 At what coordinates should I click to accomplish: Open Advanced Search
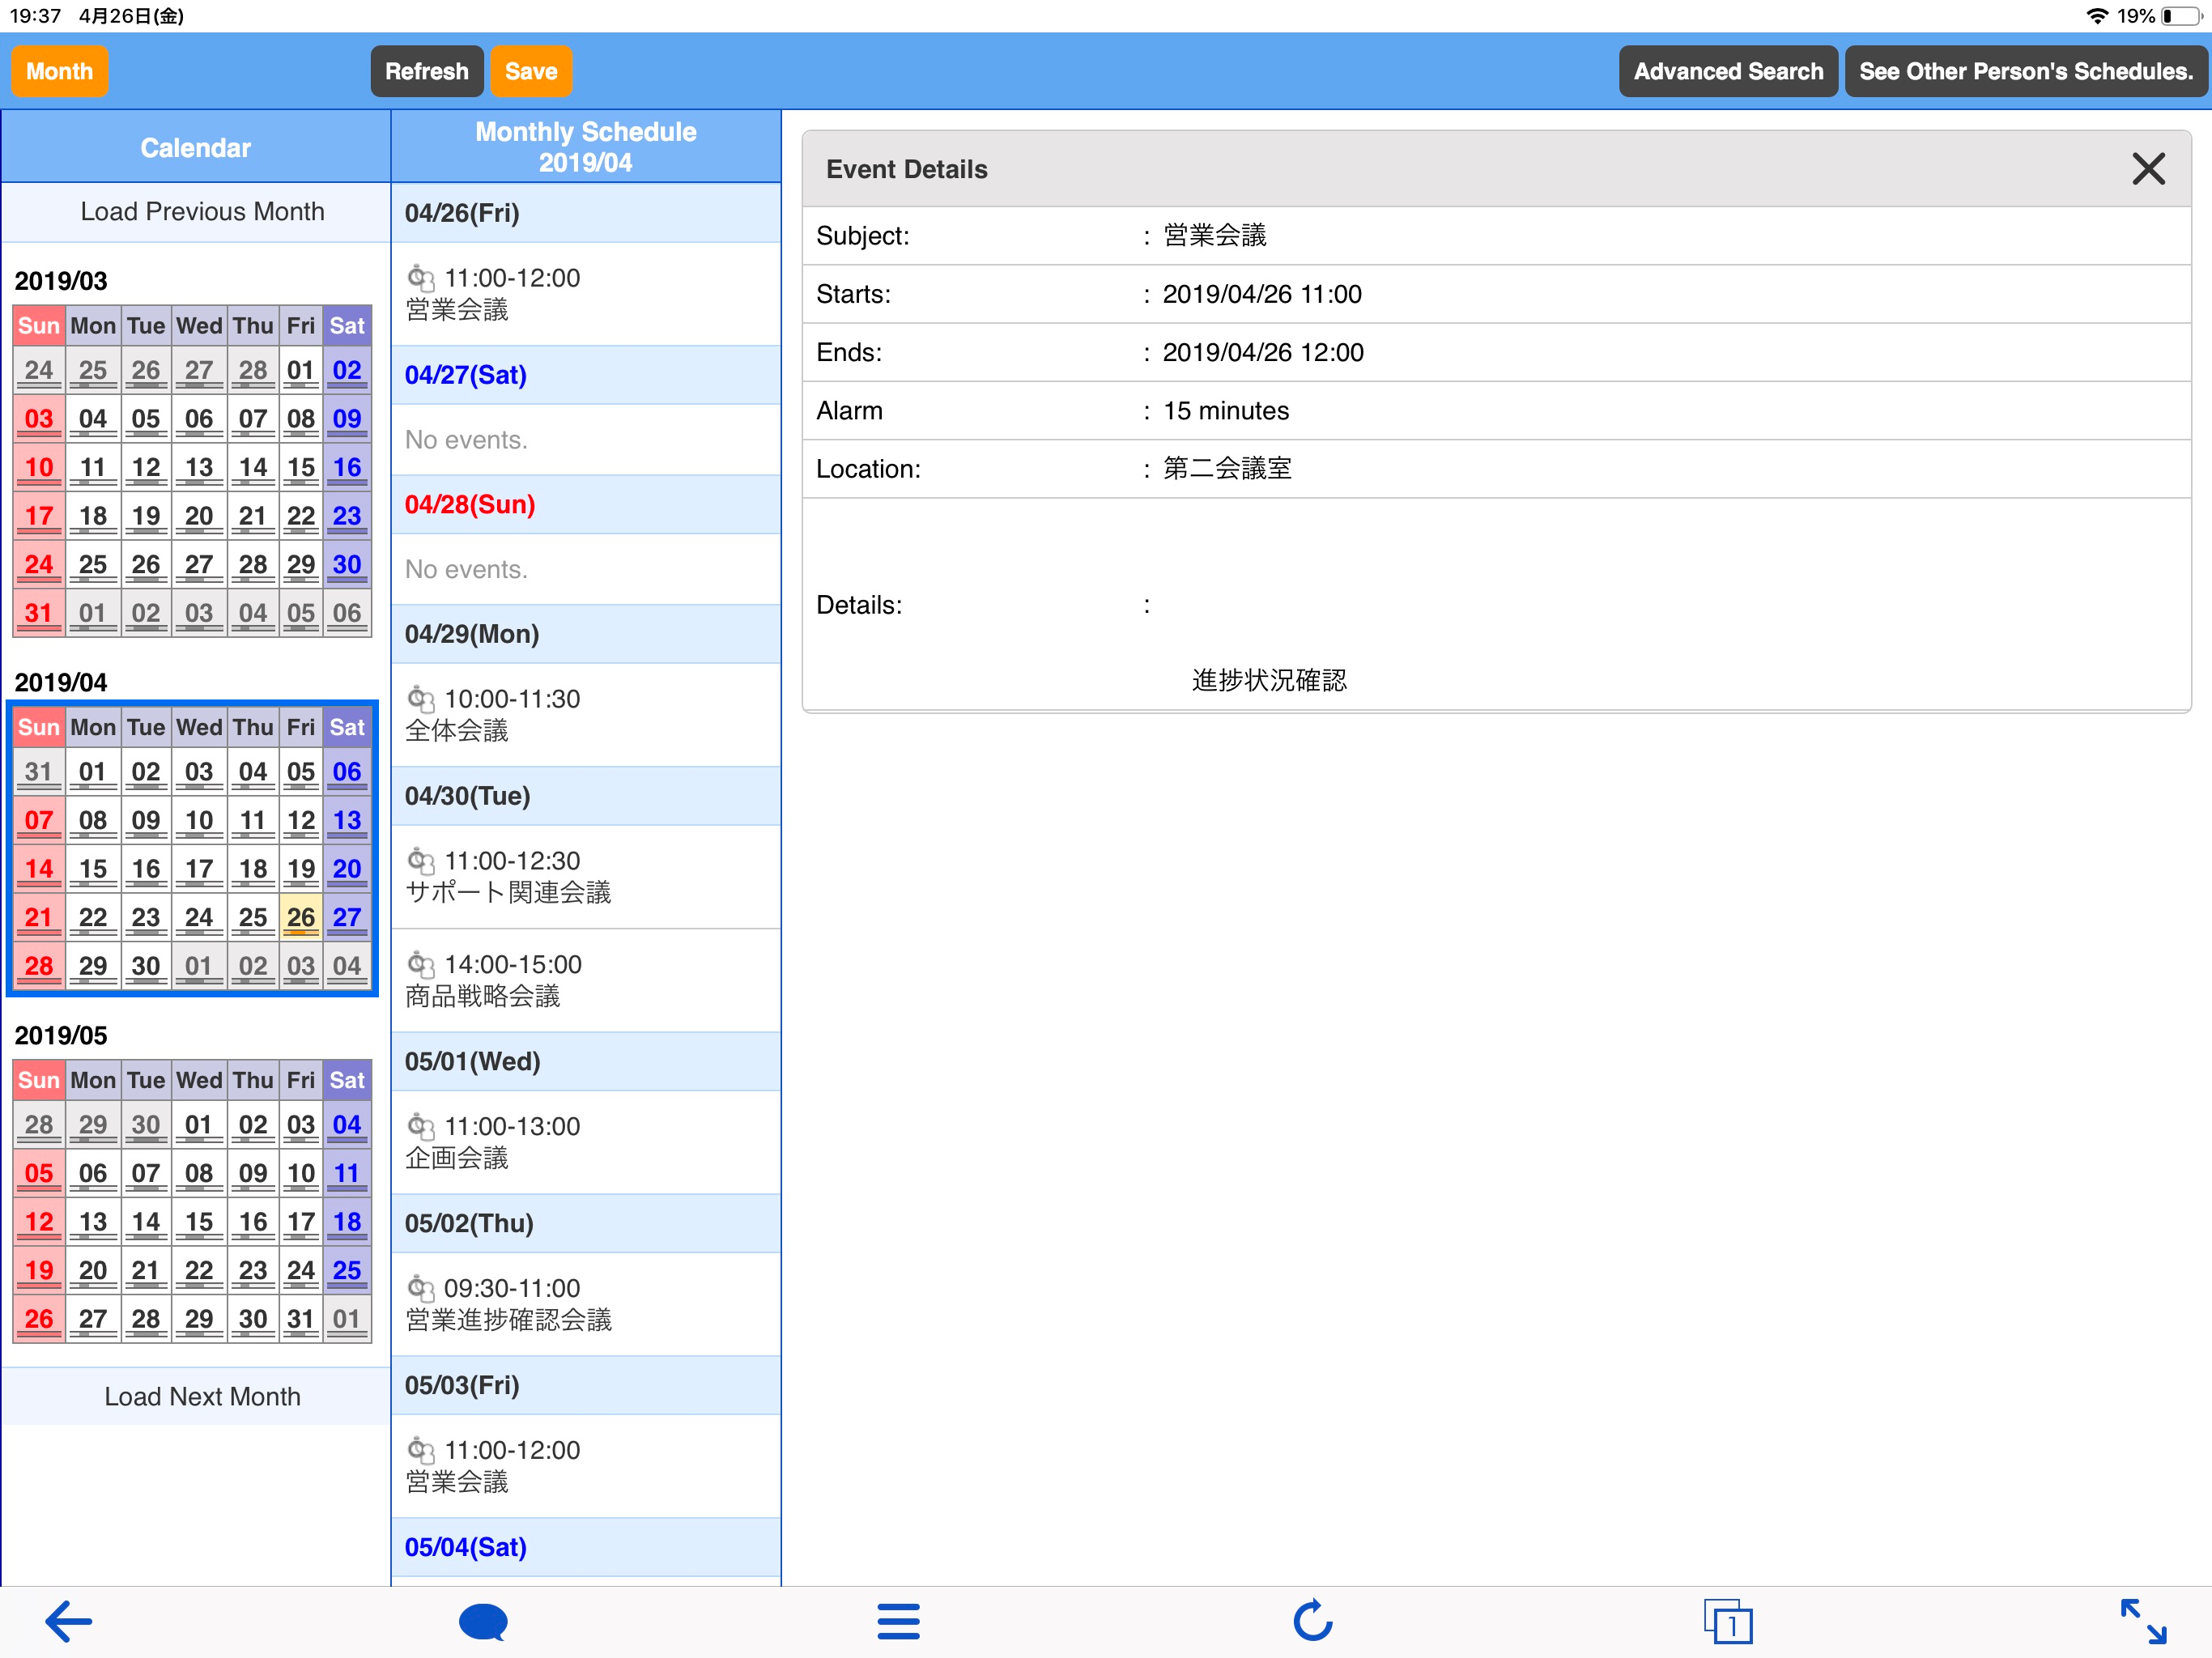pyautogui.click(x=1728, y=71)
